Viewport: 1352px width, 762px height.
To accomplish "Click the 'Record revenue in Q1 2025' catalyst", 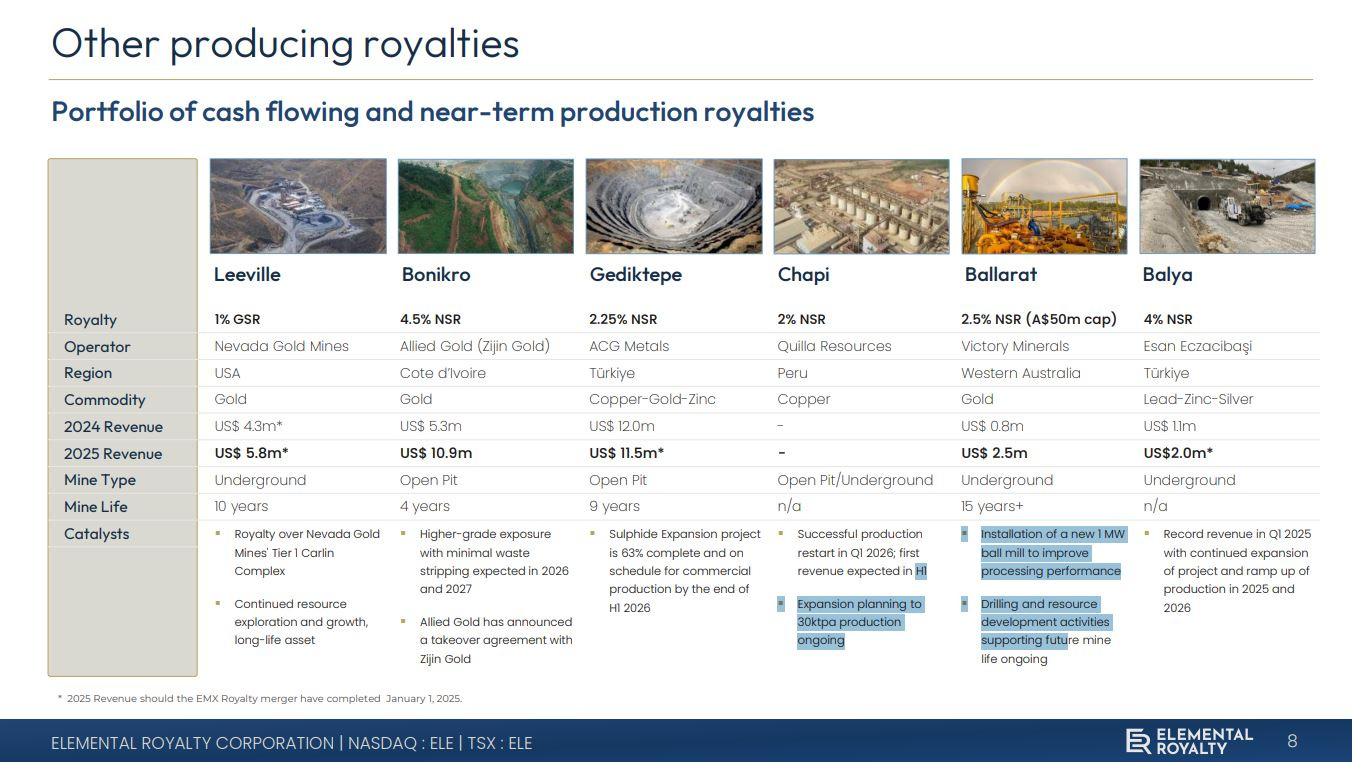I will click(1237, 571).
